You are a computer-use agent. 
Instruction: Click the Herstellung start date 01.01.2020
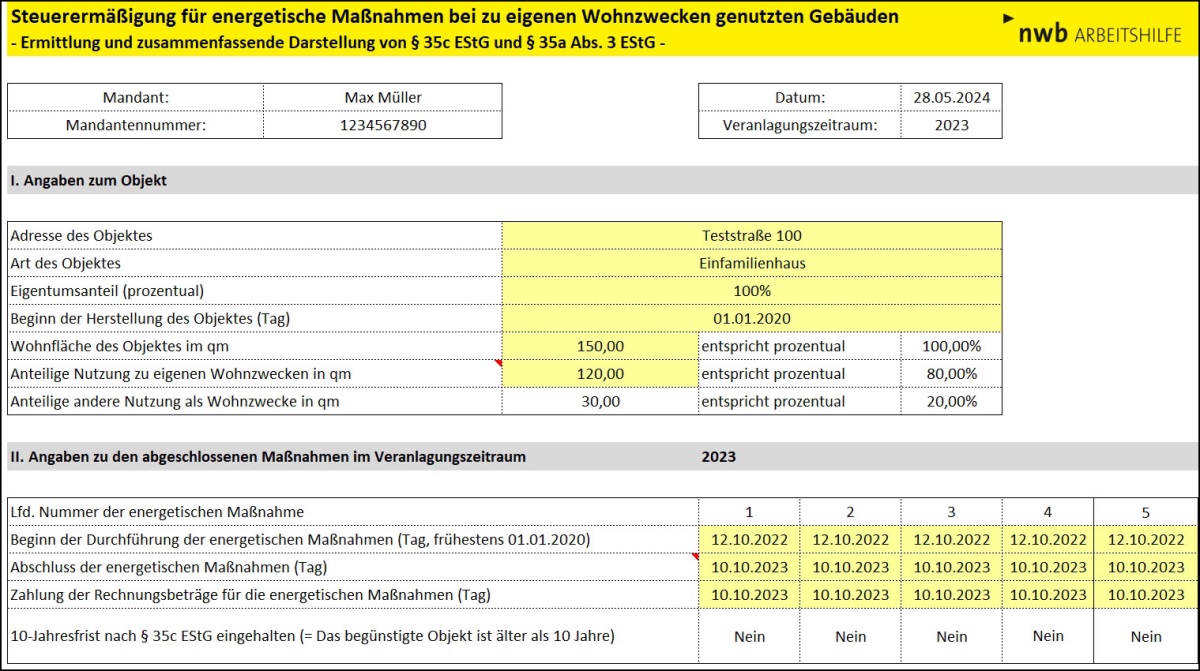(x=751, y=318)
